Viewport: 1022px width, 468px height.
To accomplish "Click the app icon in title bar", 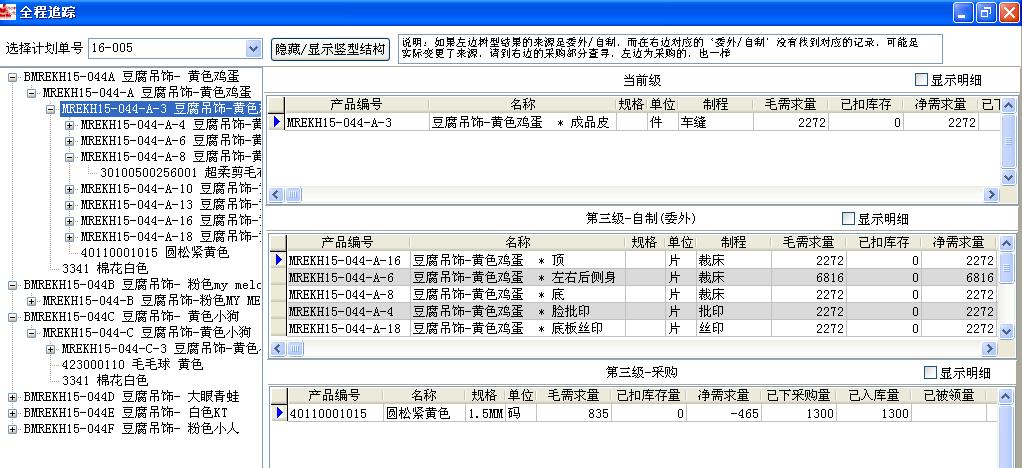I will point(9,11).
